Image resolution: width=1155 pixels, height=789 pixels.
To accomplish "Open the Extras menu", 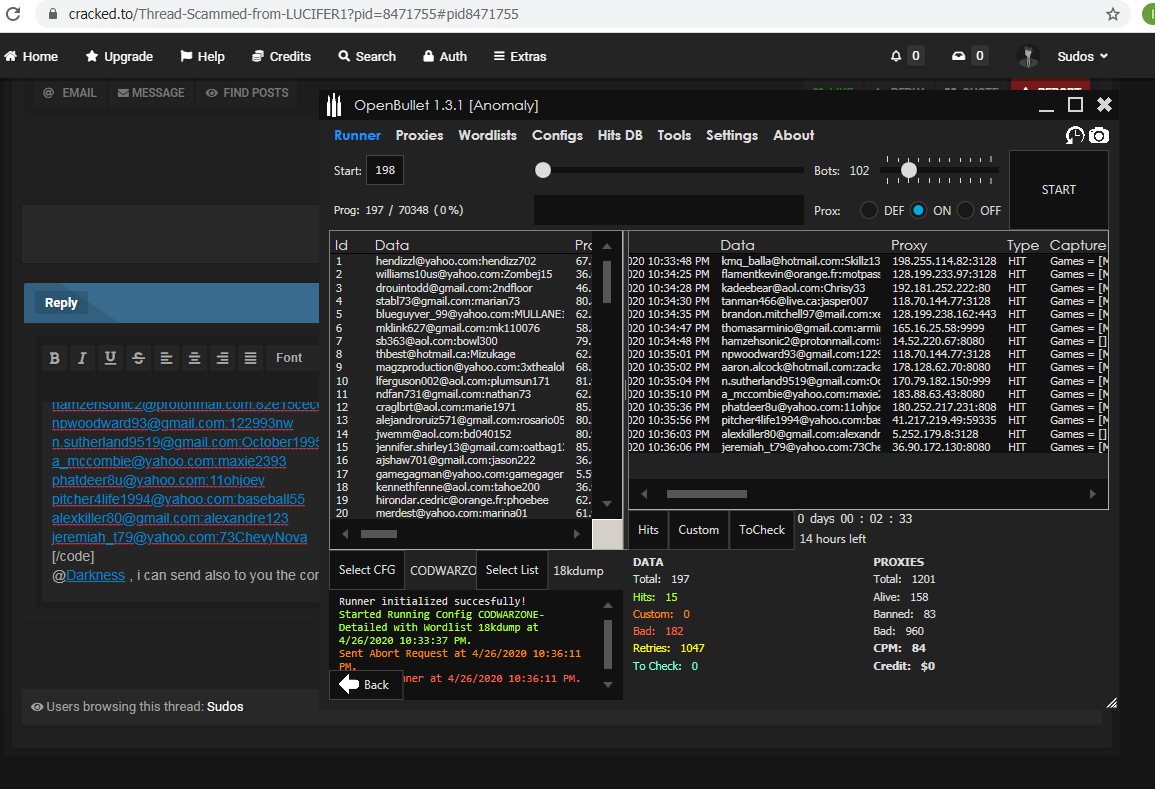I will click(520, 56).
